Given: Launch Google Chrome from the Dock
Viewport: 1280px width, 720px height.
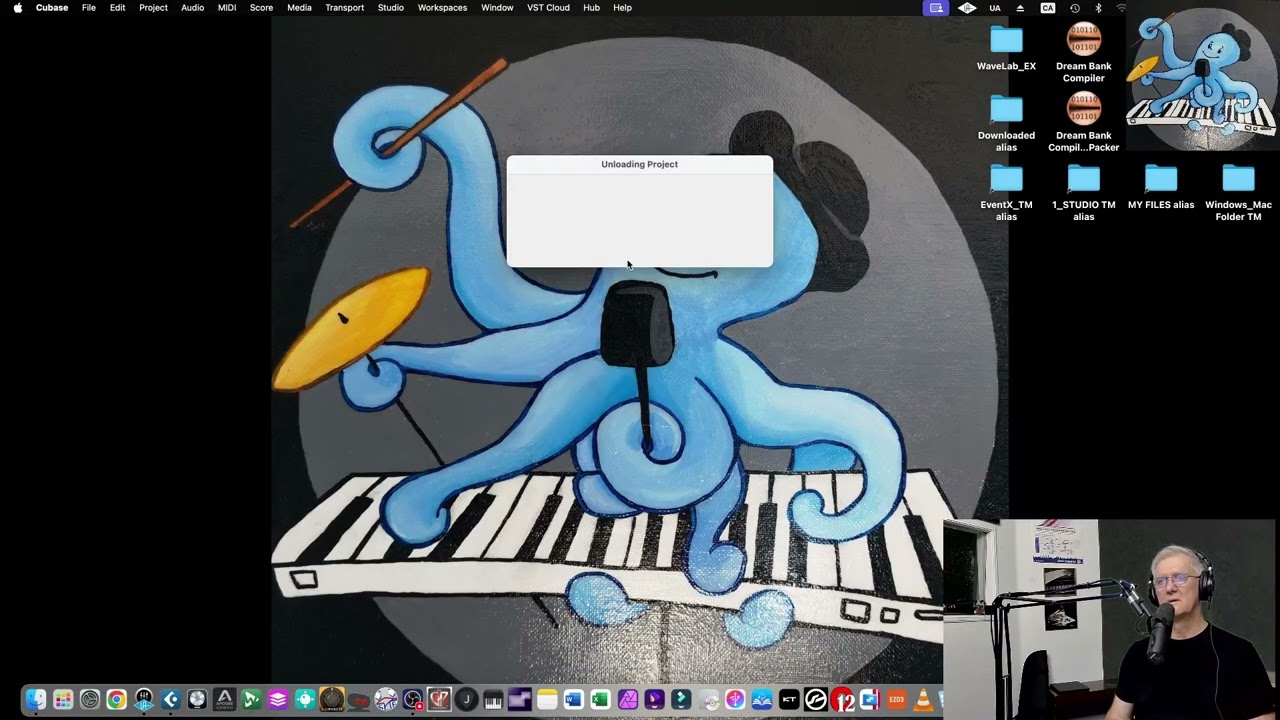Looking at the screenshot, I should (x=117, y=700).
